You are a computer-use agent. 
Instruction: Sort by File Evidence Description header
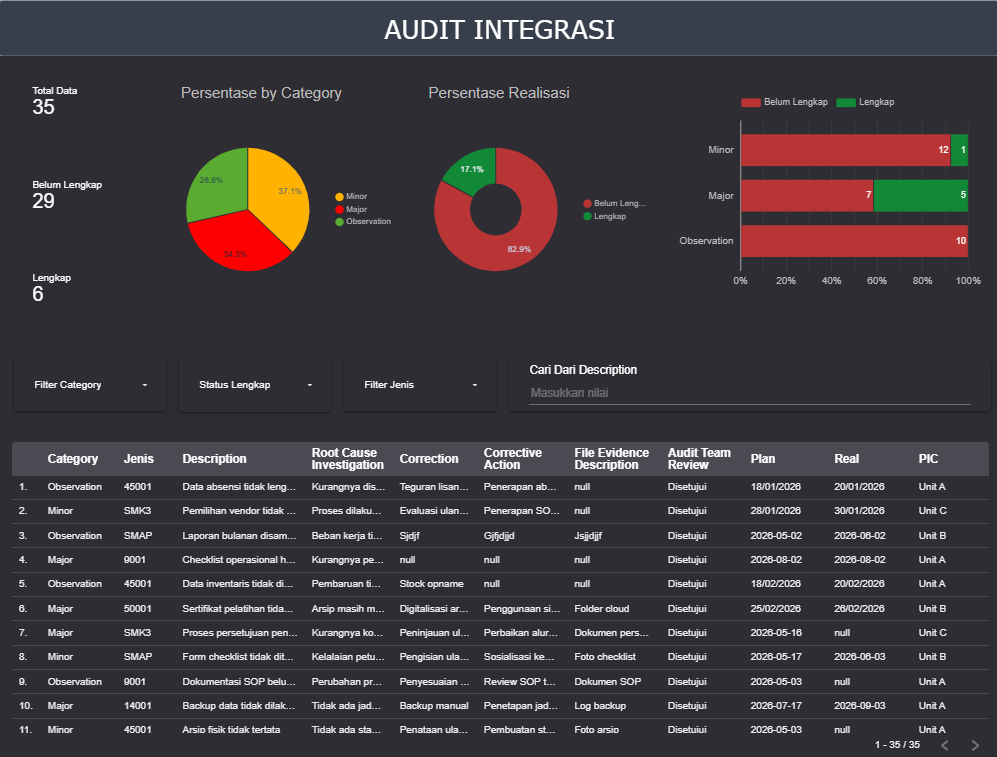coord(611,459)
